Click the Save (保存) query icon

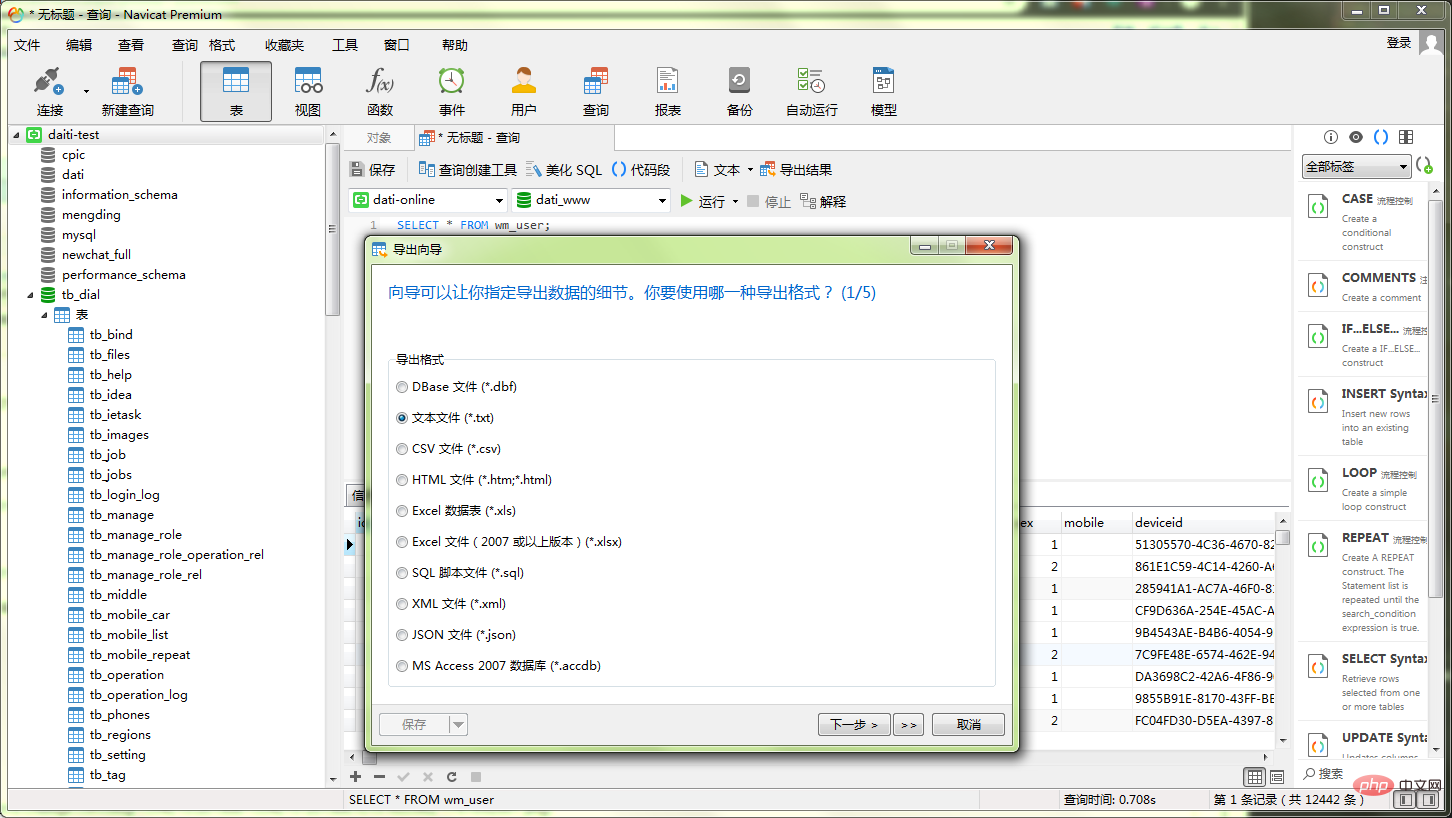[372, 170]
